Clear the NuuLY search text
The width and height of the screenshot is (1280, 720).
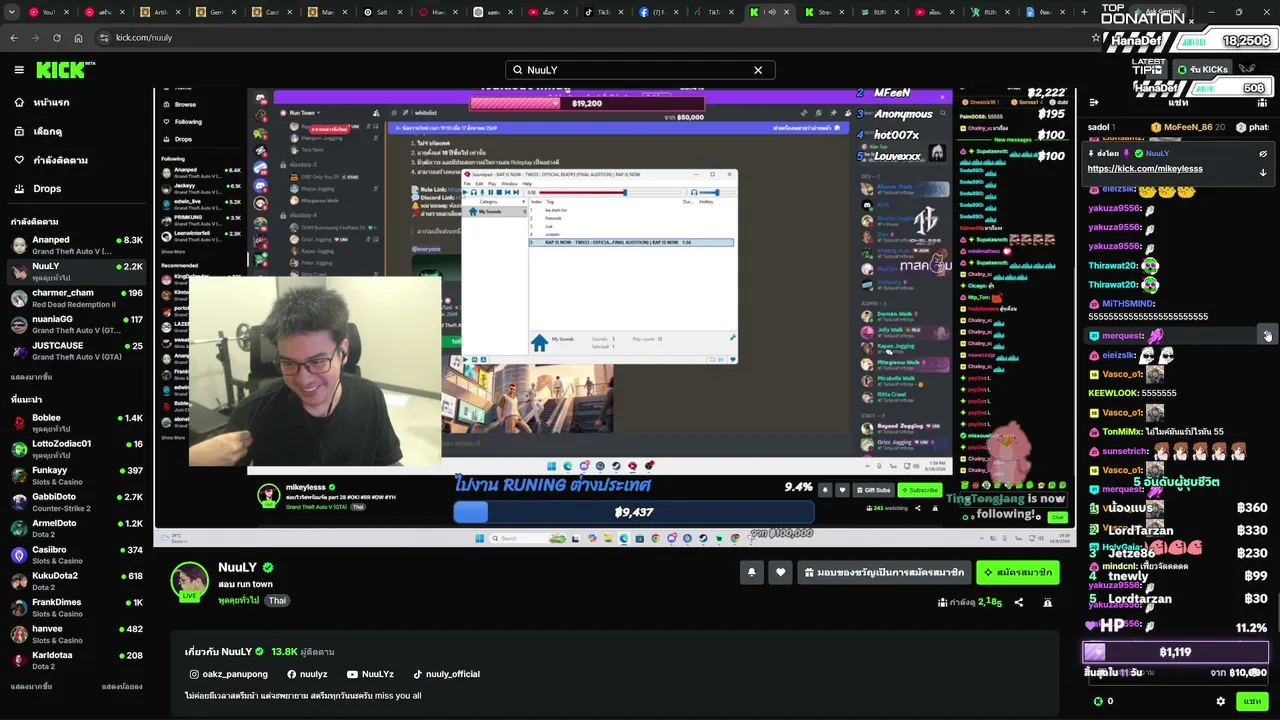758,70
